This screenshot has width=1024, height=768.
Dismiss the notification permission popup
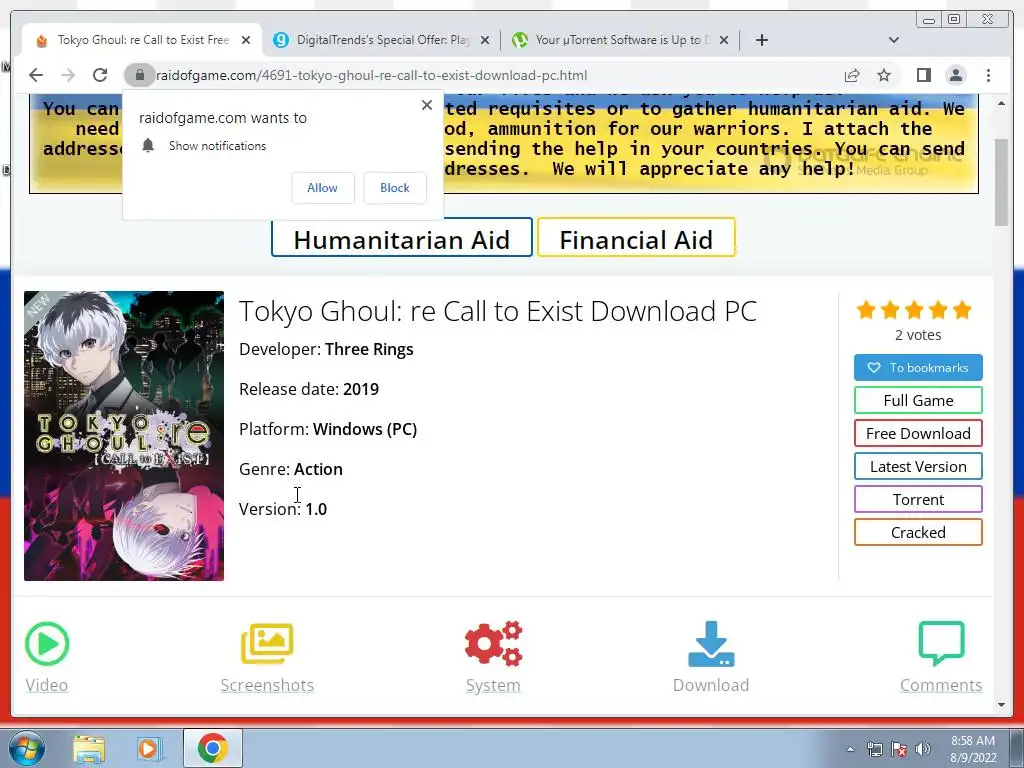[426, 105]
